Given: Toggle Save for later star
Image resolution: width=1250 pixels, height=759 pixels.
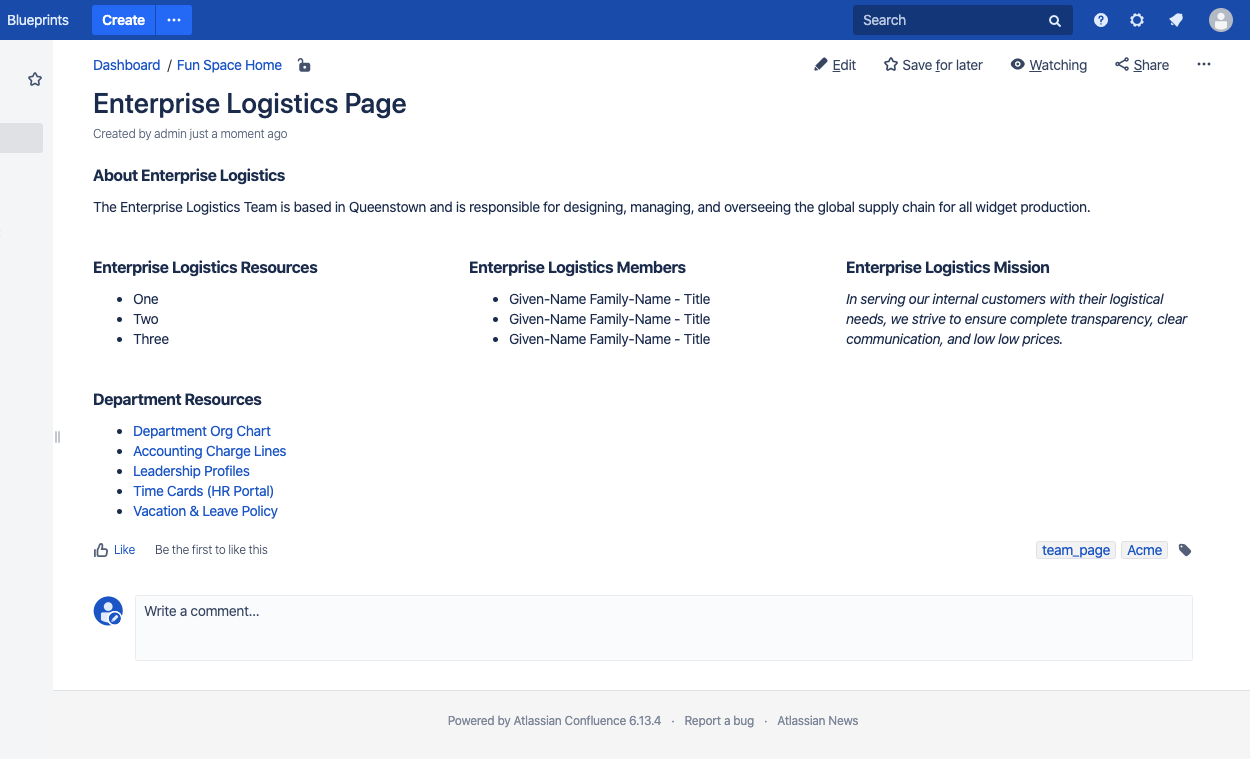Looking at the screenshot, I should 933,65.
